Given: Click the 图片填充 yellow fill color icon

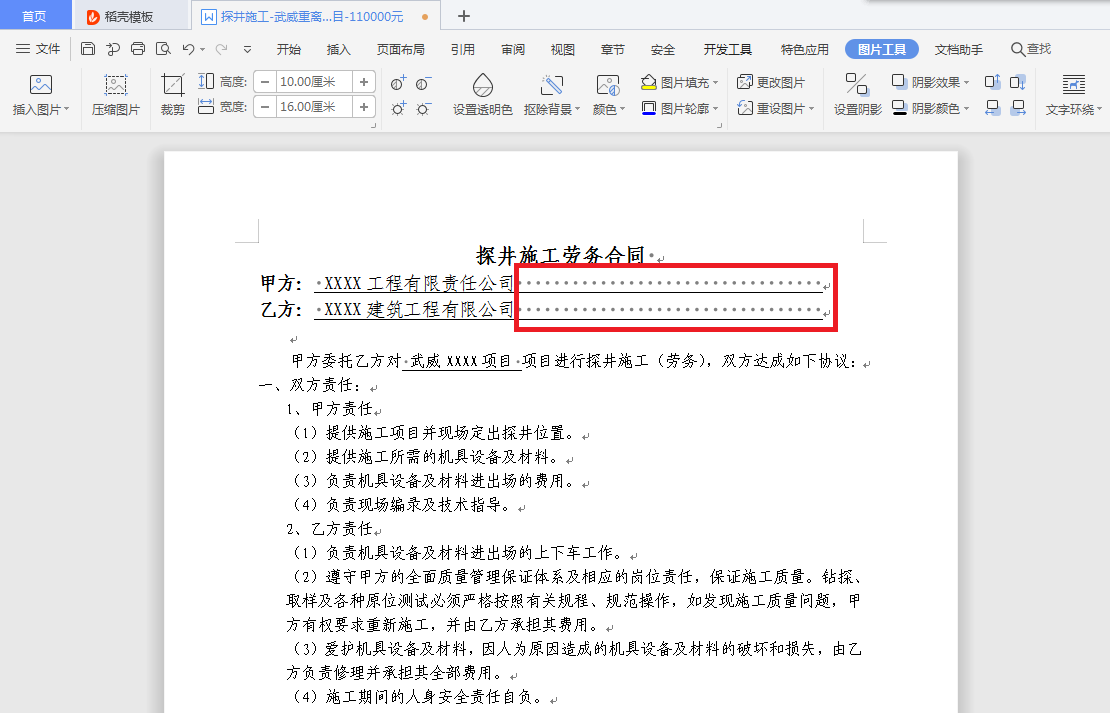Looking at the screenshot, I should (x=648, y=83).
